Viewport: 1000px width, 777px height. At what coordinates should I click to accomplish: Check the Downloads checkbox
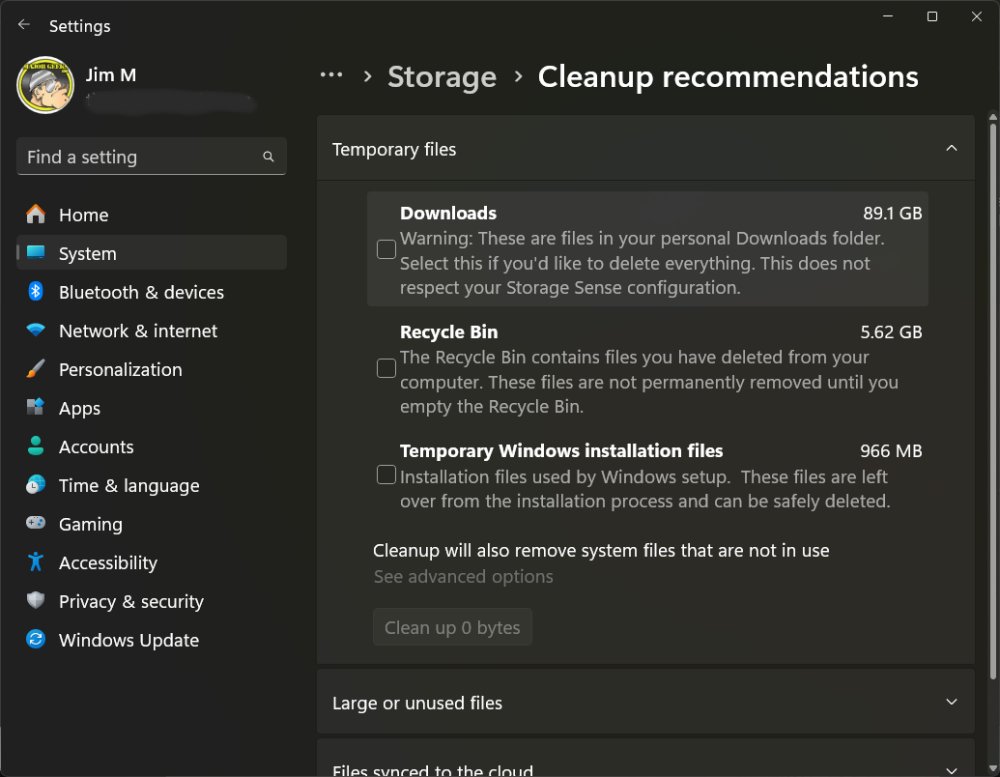point(386,250)
